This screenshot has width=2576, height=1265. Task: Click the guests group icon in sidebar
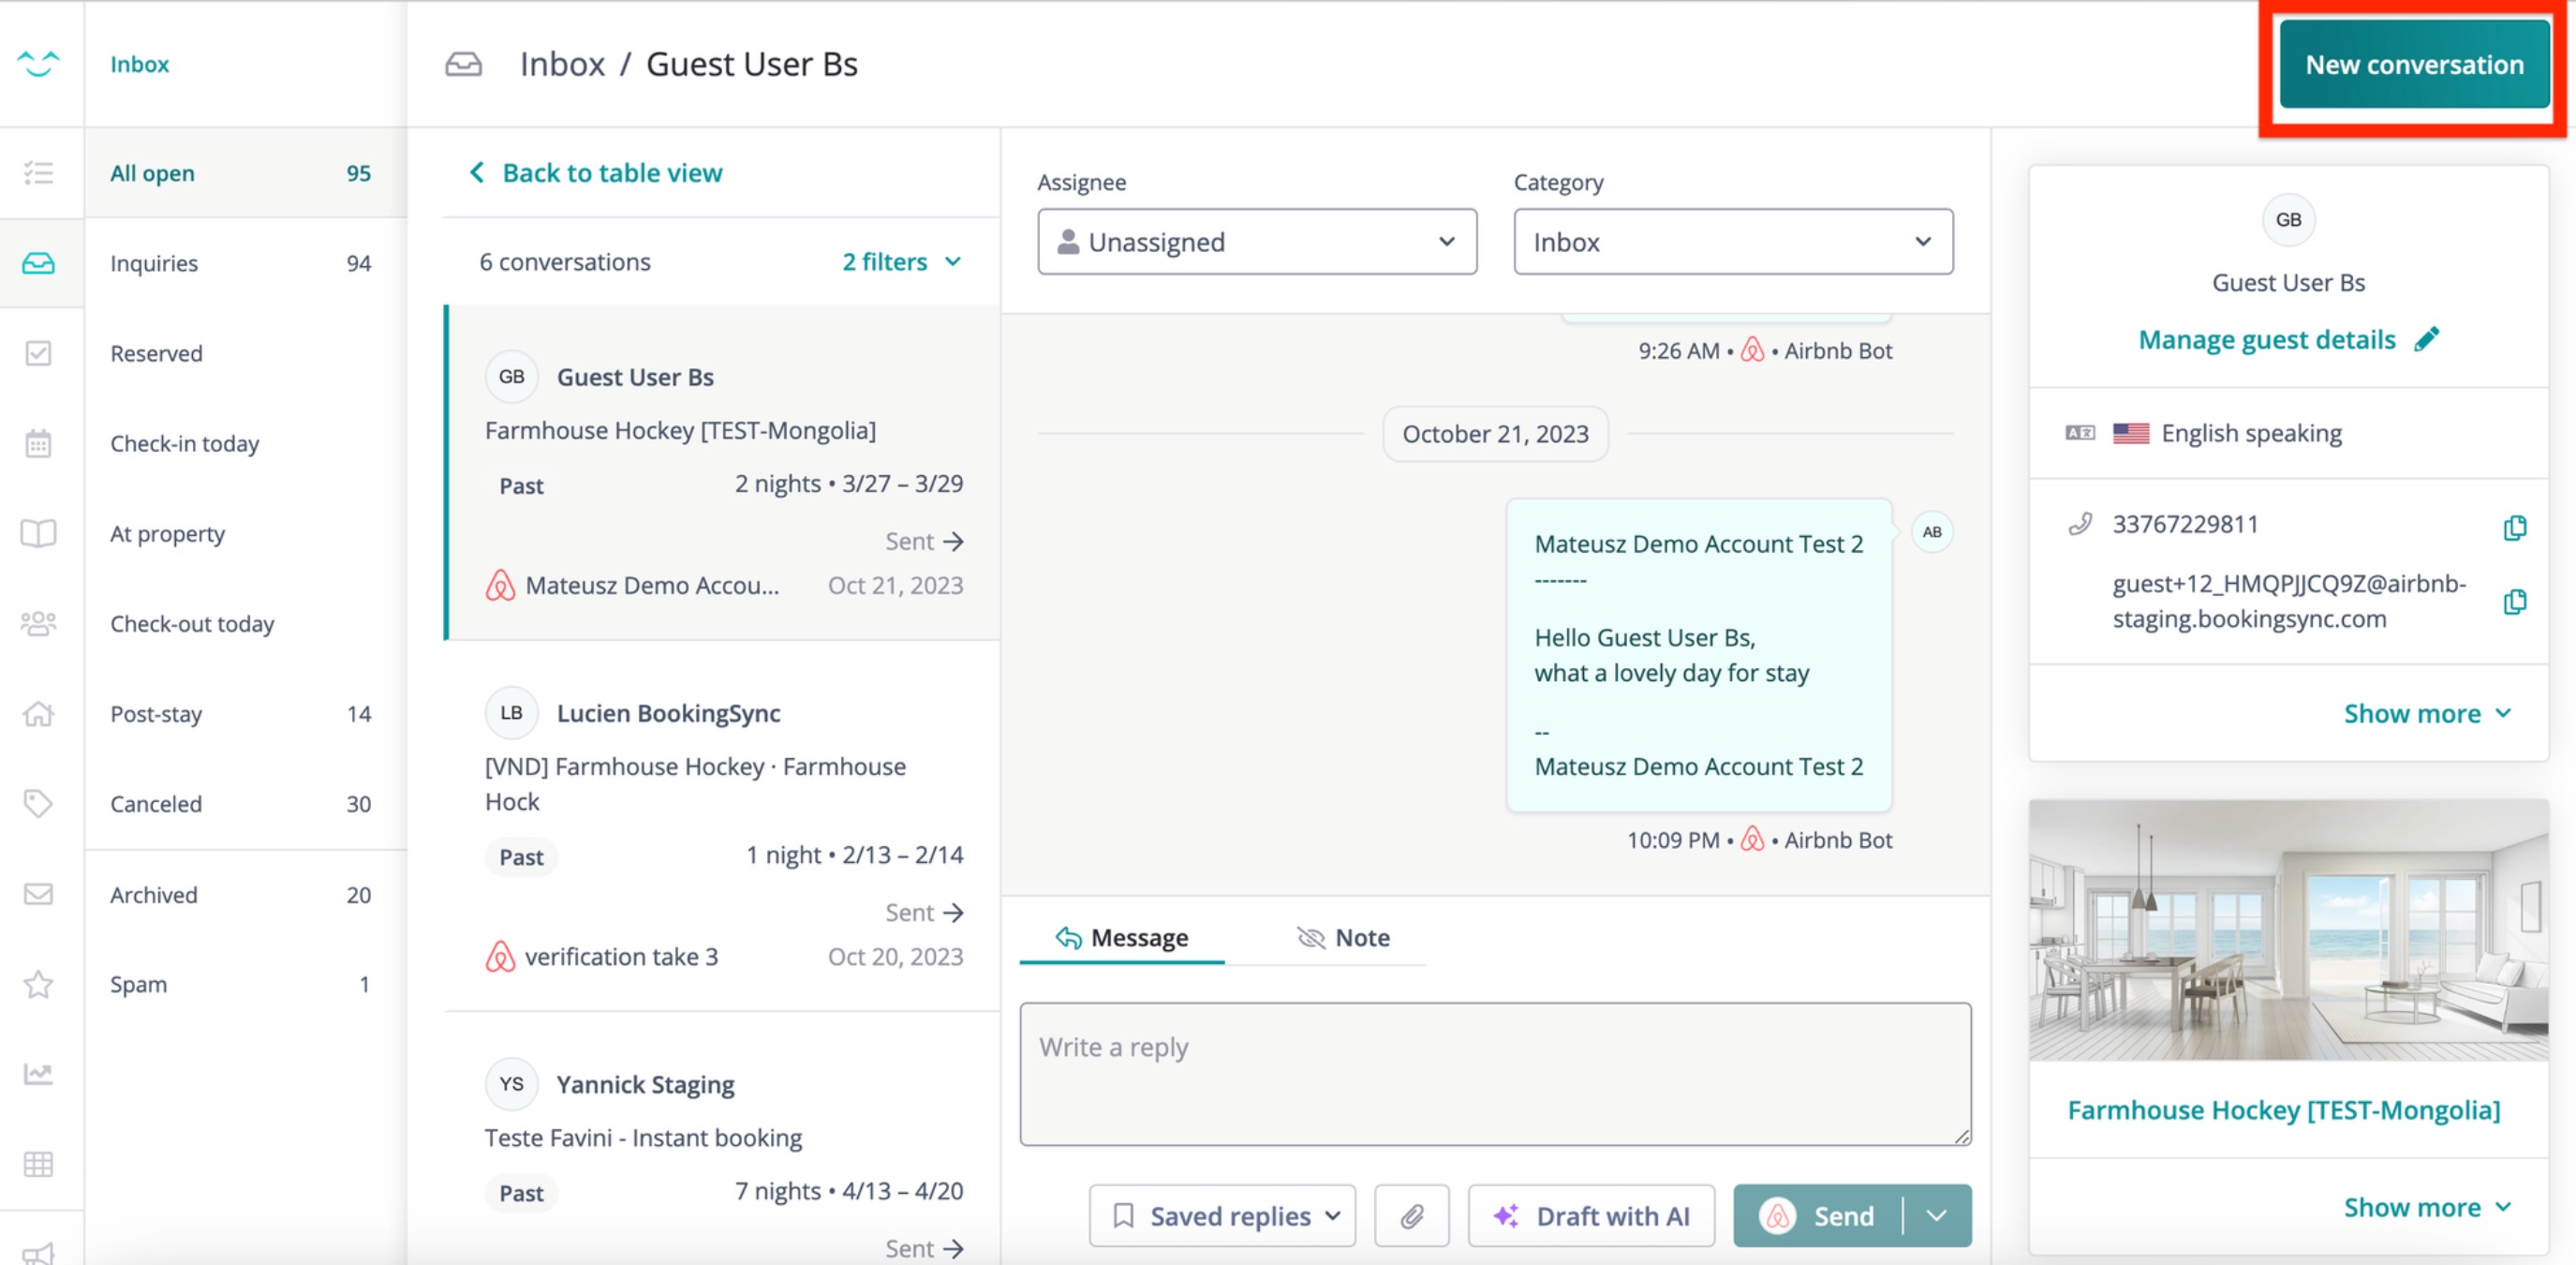coord(38,624)
